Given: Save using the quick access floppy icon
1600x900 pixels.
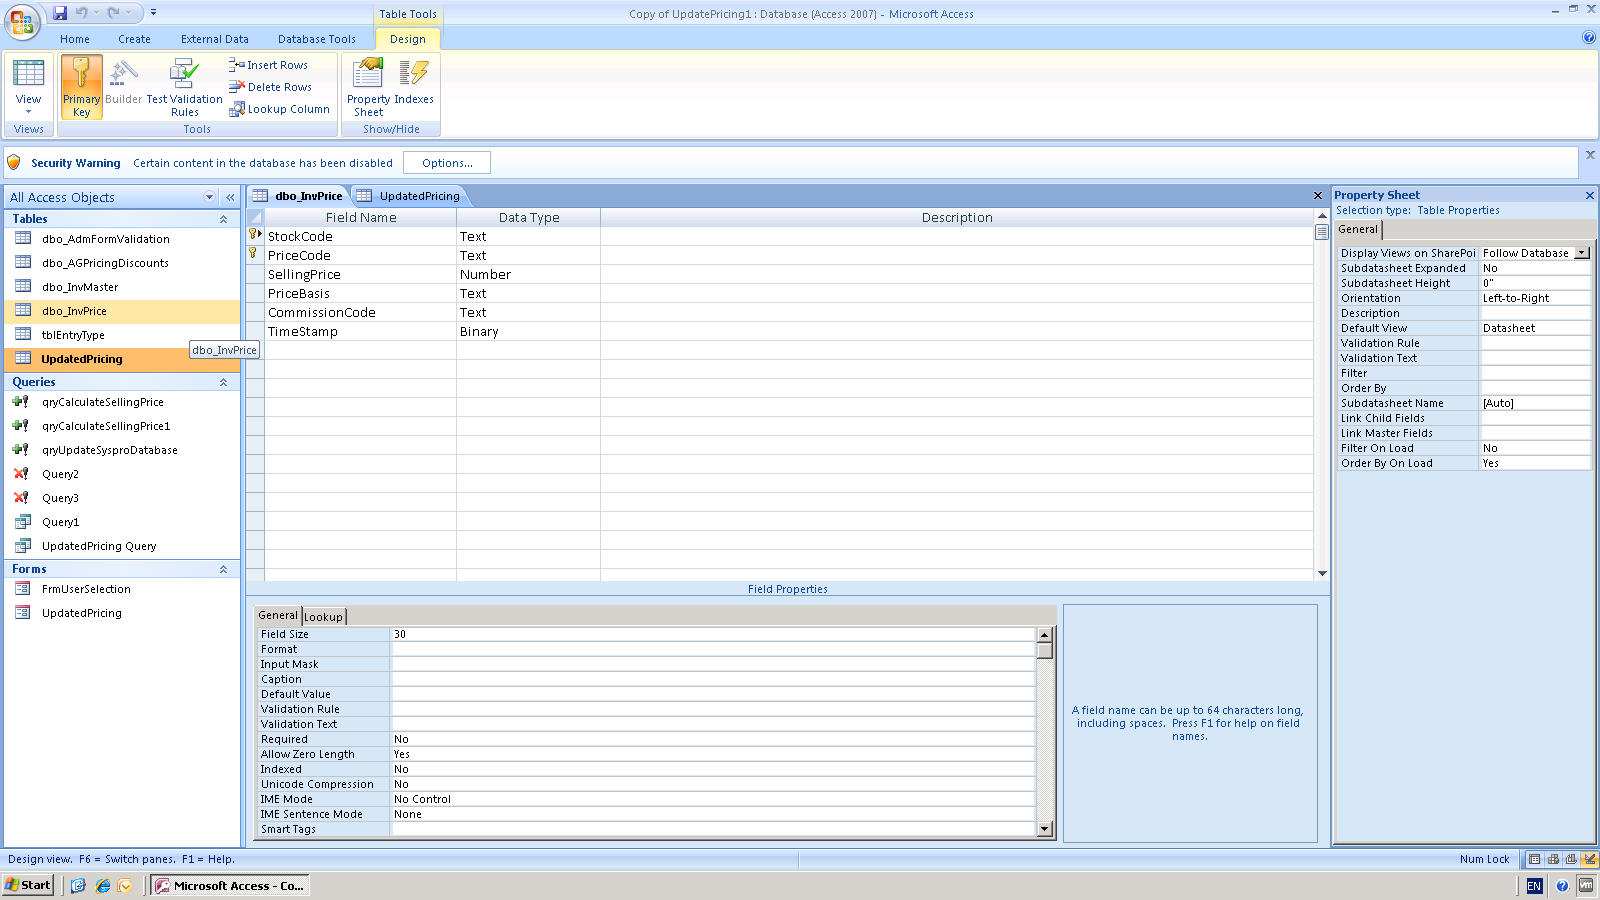Looking at the screenshot, I should coord(60,13).
